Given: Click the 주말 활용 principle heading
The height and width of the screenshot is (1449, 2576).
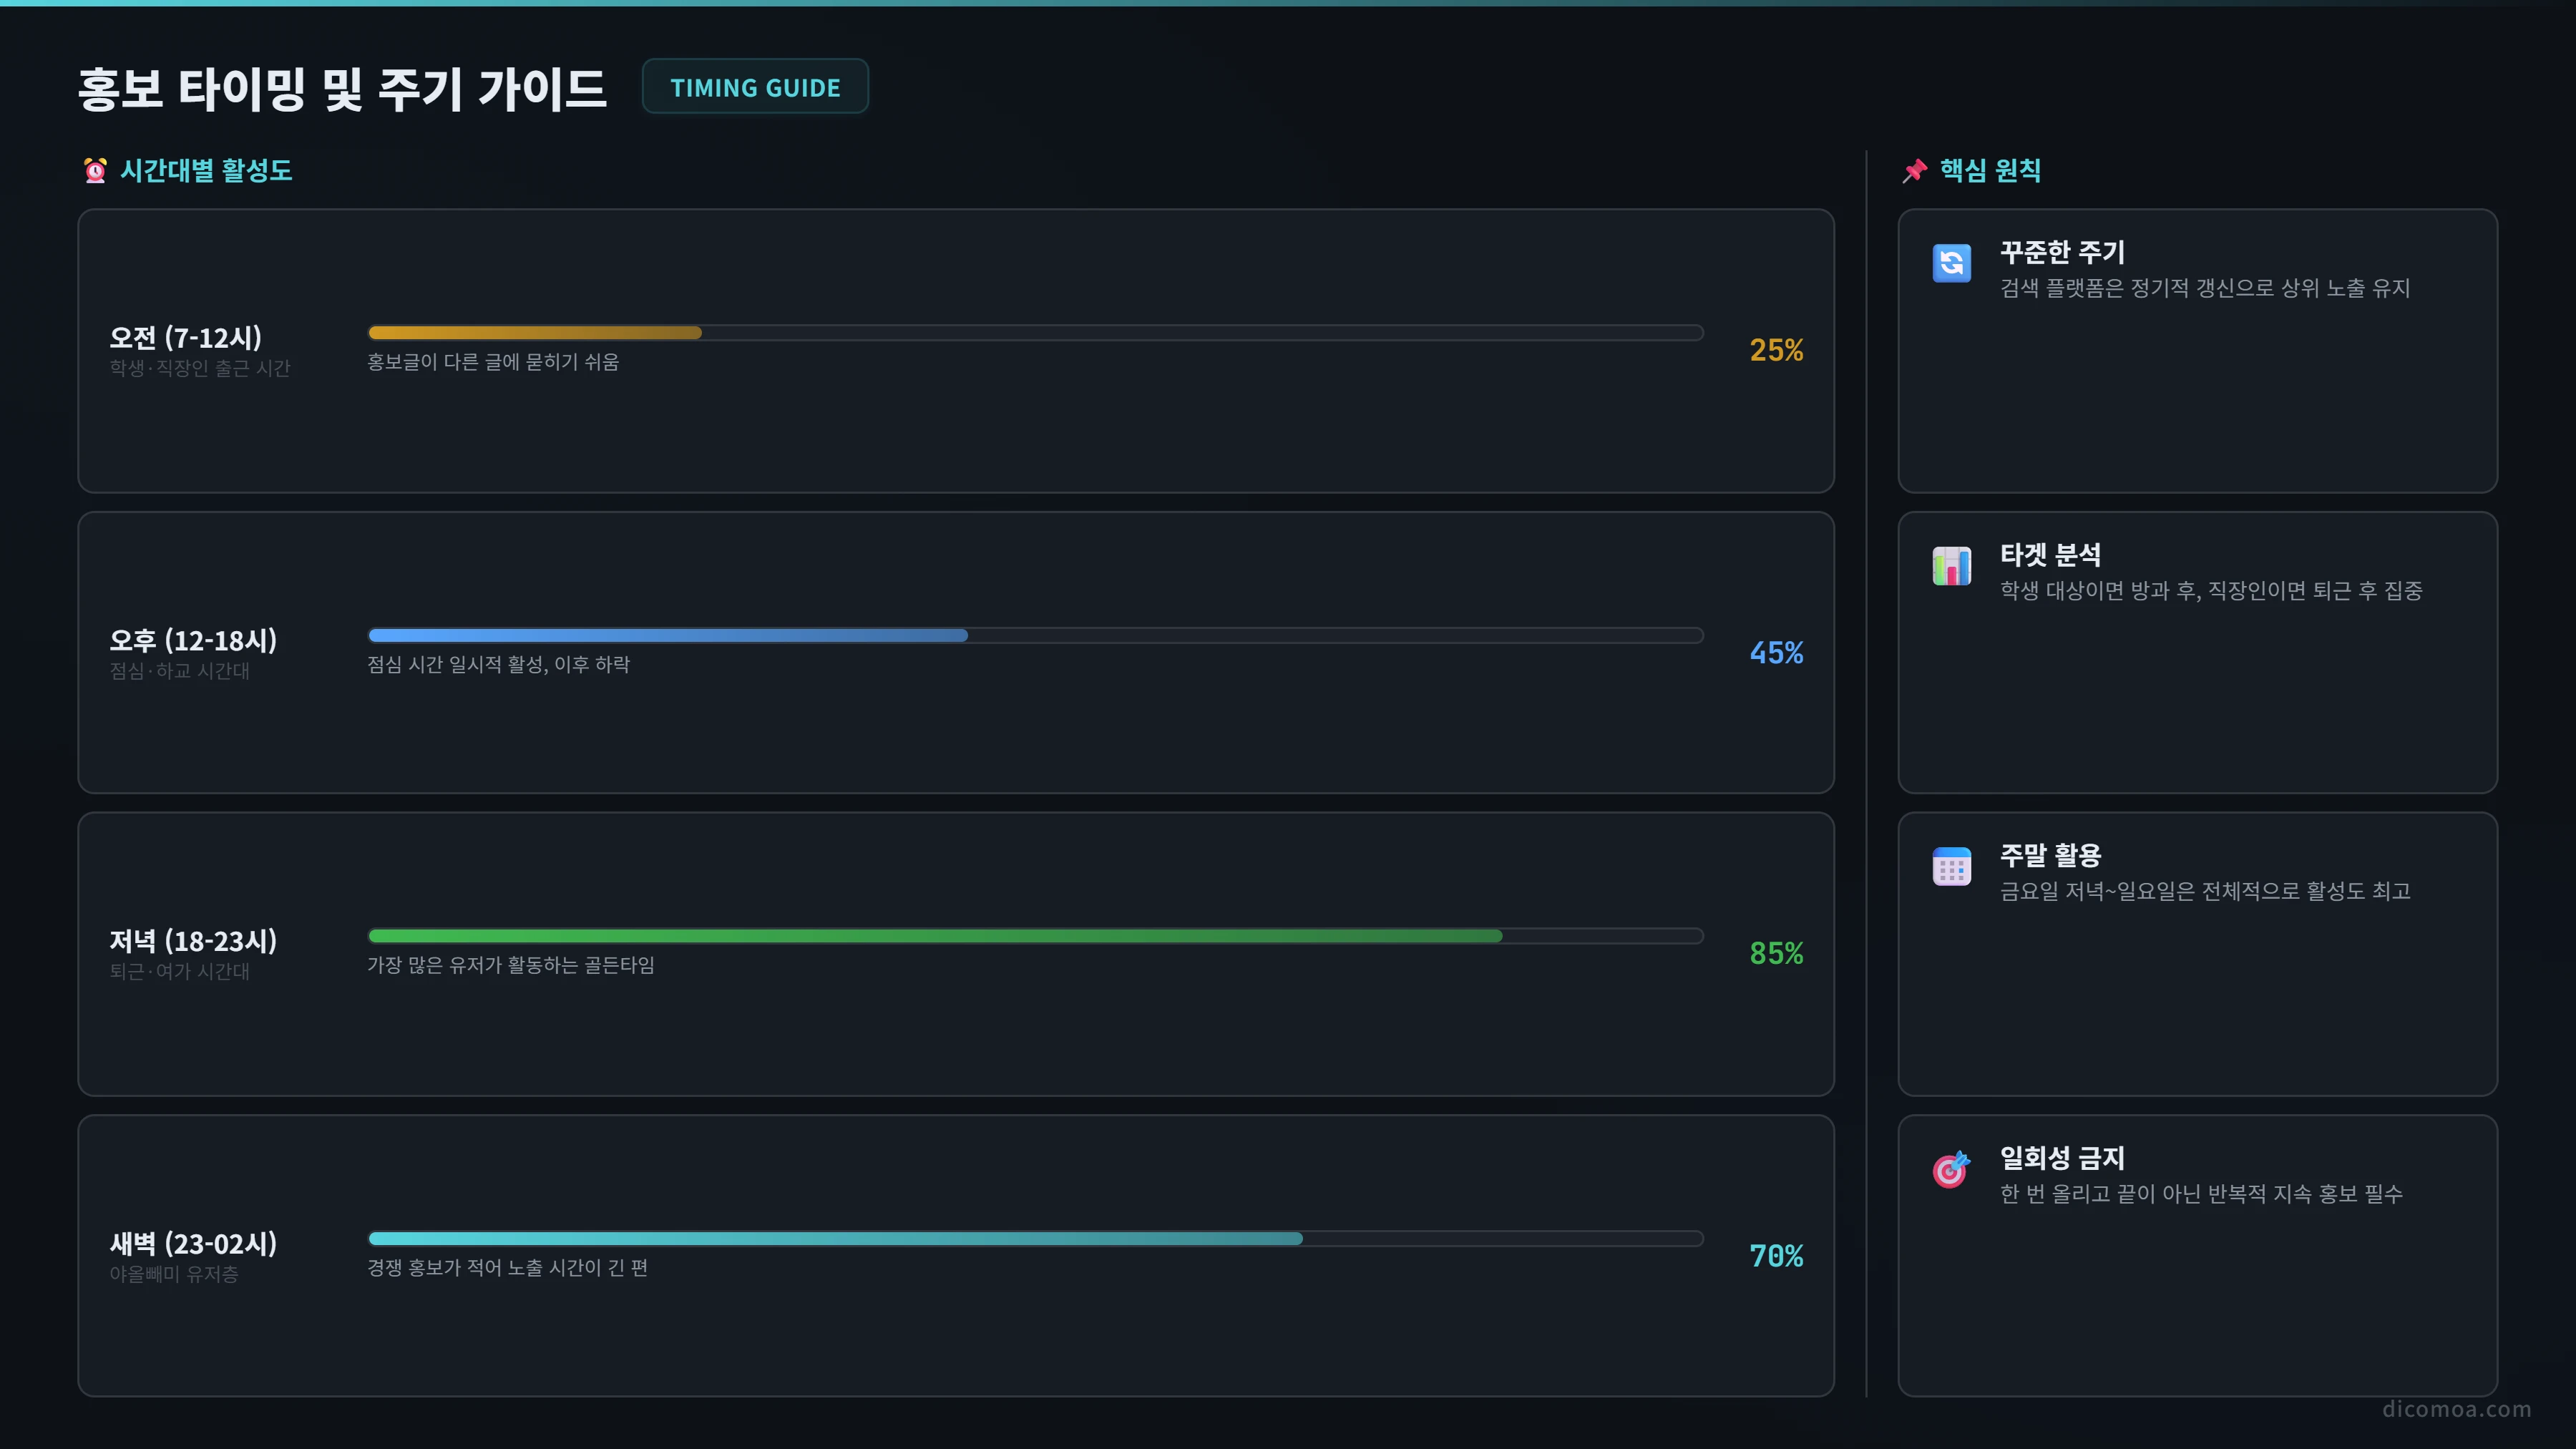Looking at the screenshot, I should point(2050,855).
